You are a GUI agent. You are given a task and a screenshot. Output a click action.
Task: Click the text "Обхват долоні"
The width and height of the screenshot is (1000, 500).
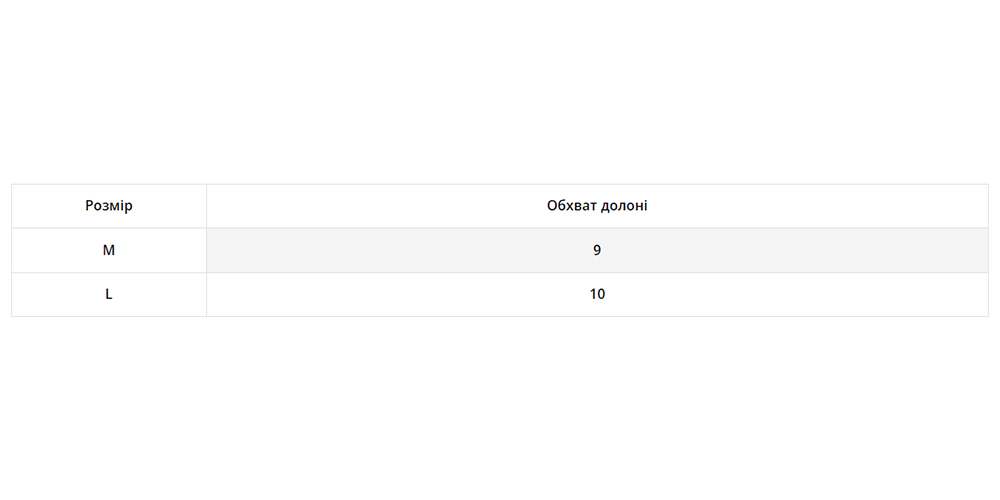(597, 206)
